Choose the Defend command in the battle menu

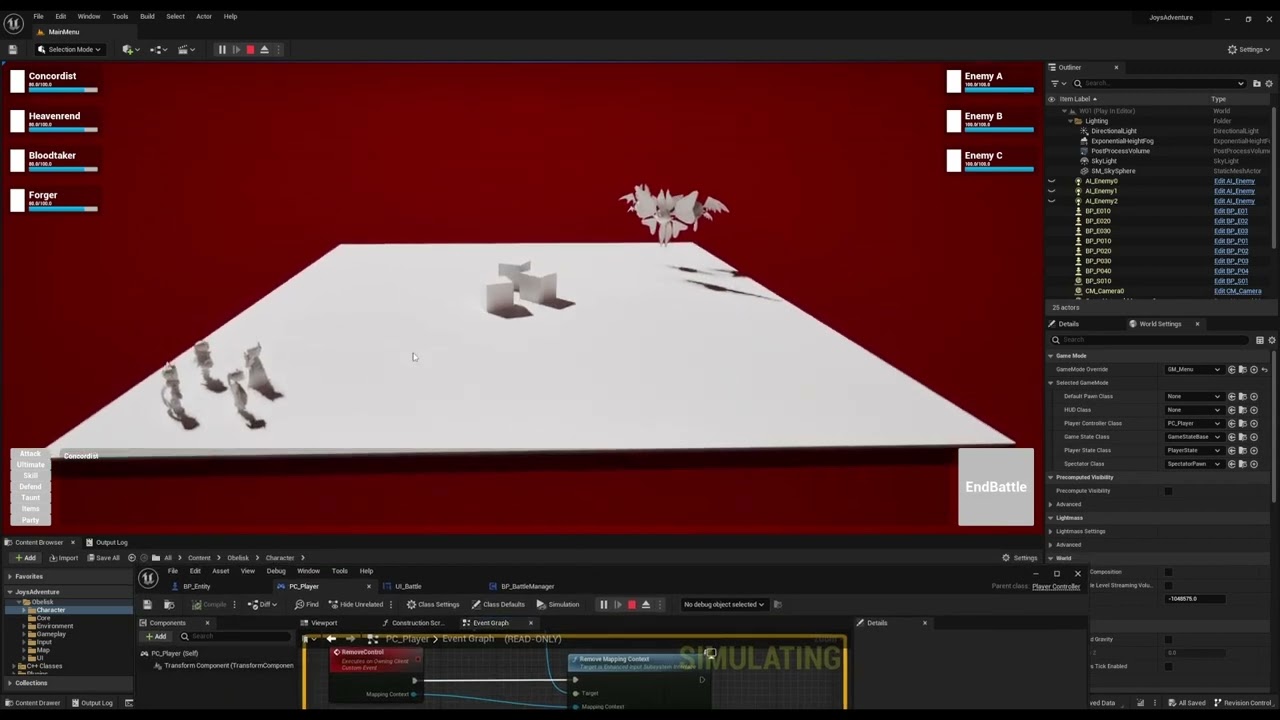30,487
